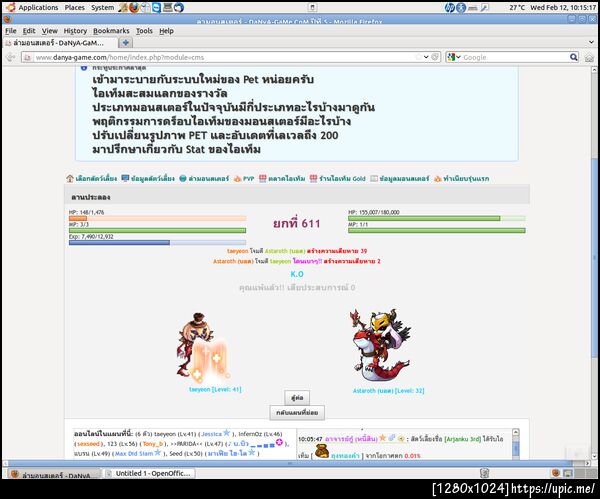
Task: Click the เลือกสัตว์เลี้ยง house icon link
Action: [x=91, y=178]
